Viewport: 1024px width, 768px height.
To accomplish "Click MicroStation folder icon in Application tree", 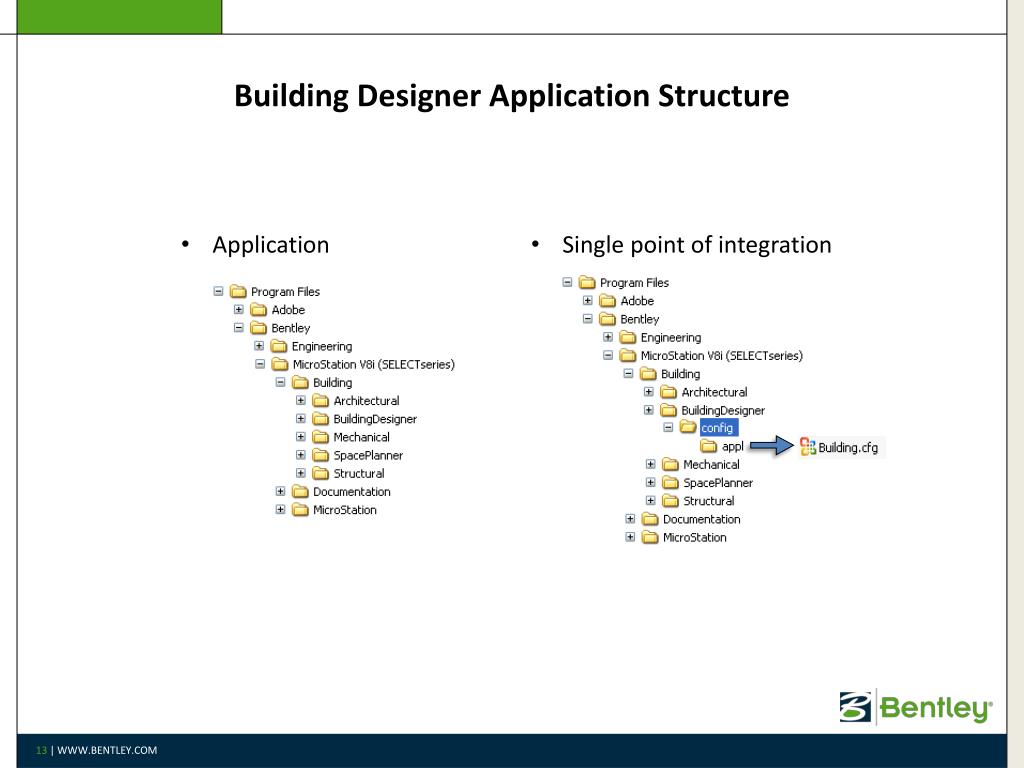I will click(300, 510).
